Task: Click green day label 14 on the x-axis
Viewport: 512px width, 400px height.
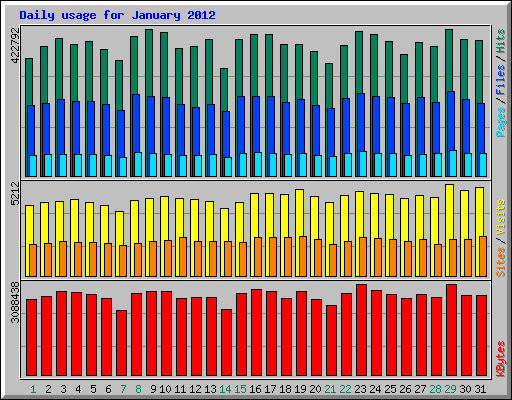Action: click(x=225, y=389)
